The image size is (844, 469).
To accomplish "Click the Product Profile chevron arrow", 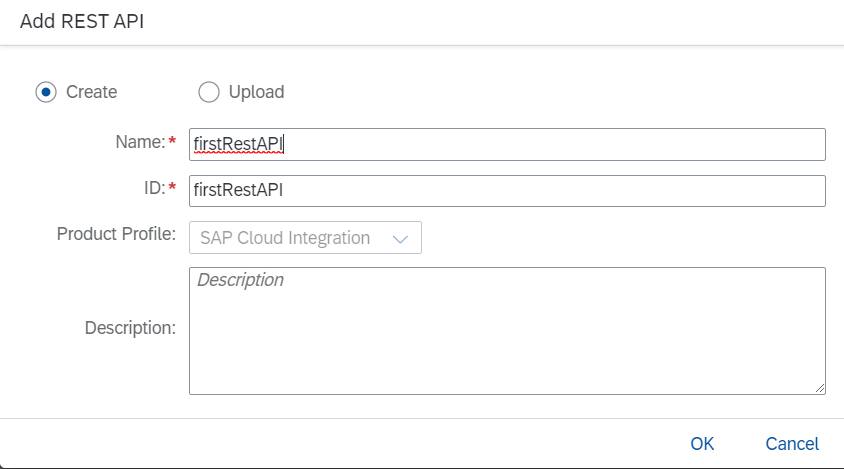I will click(401, 239).
